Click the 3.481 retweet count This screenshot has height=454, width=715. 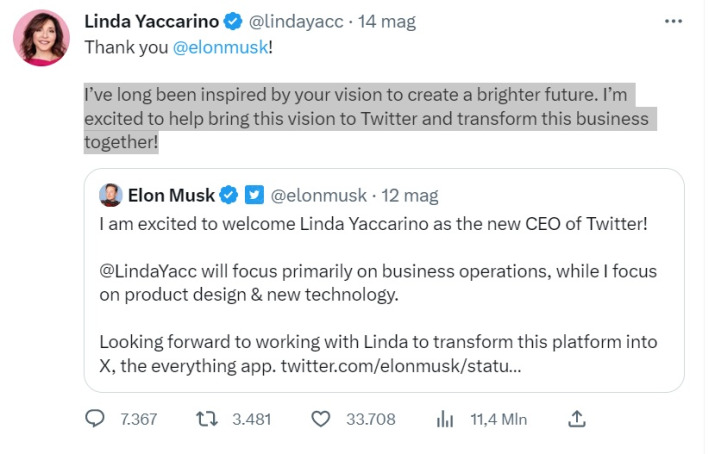tap(251, 419)
